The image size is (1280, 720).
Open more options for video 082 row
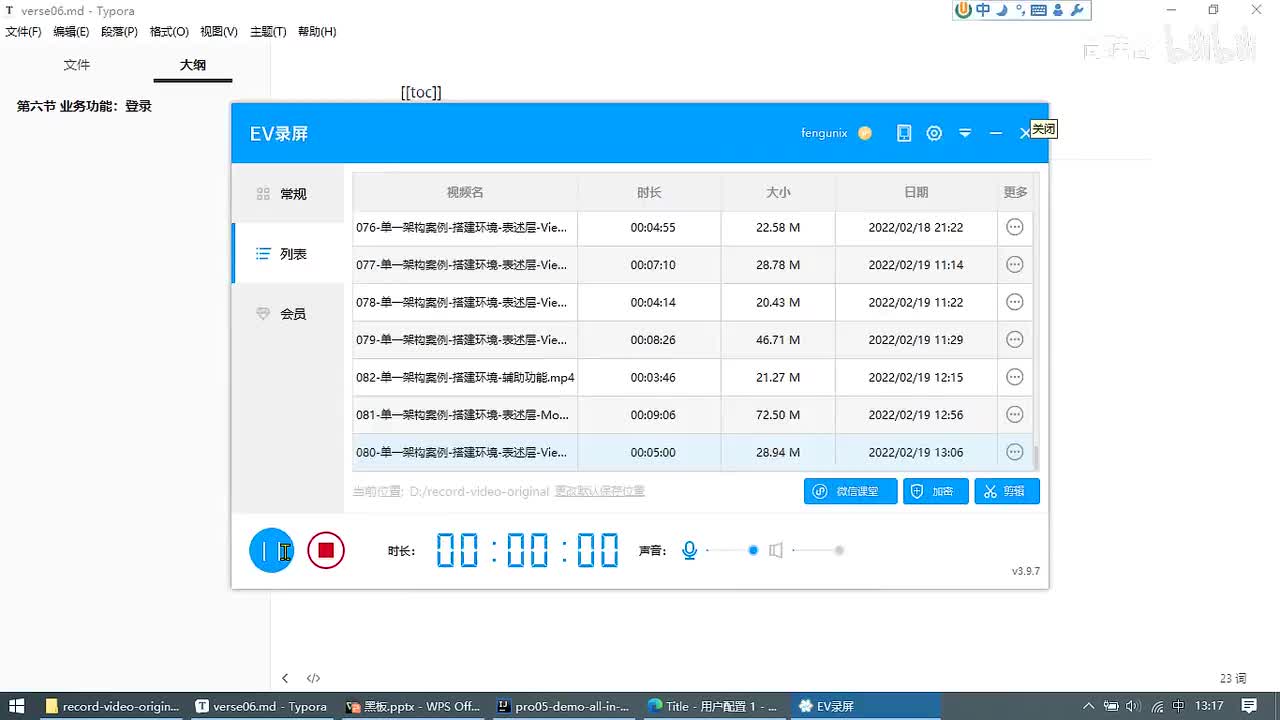click(1015, 377)
